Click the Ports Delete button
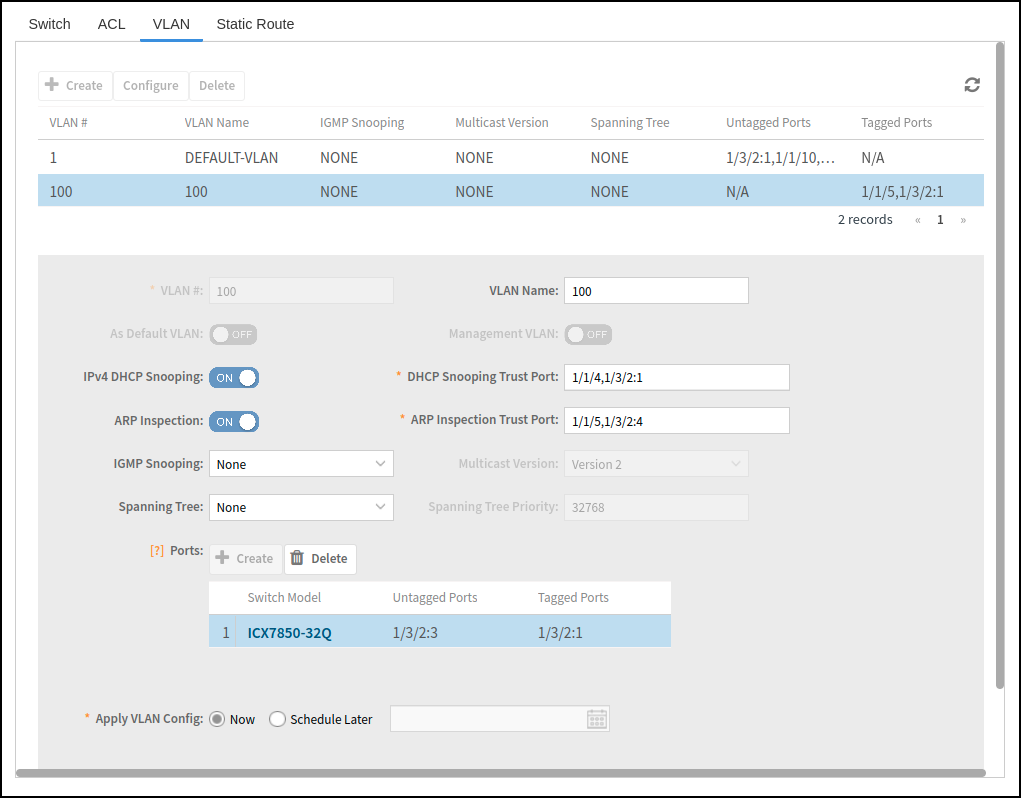 click(x=320, y=559)
